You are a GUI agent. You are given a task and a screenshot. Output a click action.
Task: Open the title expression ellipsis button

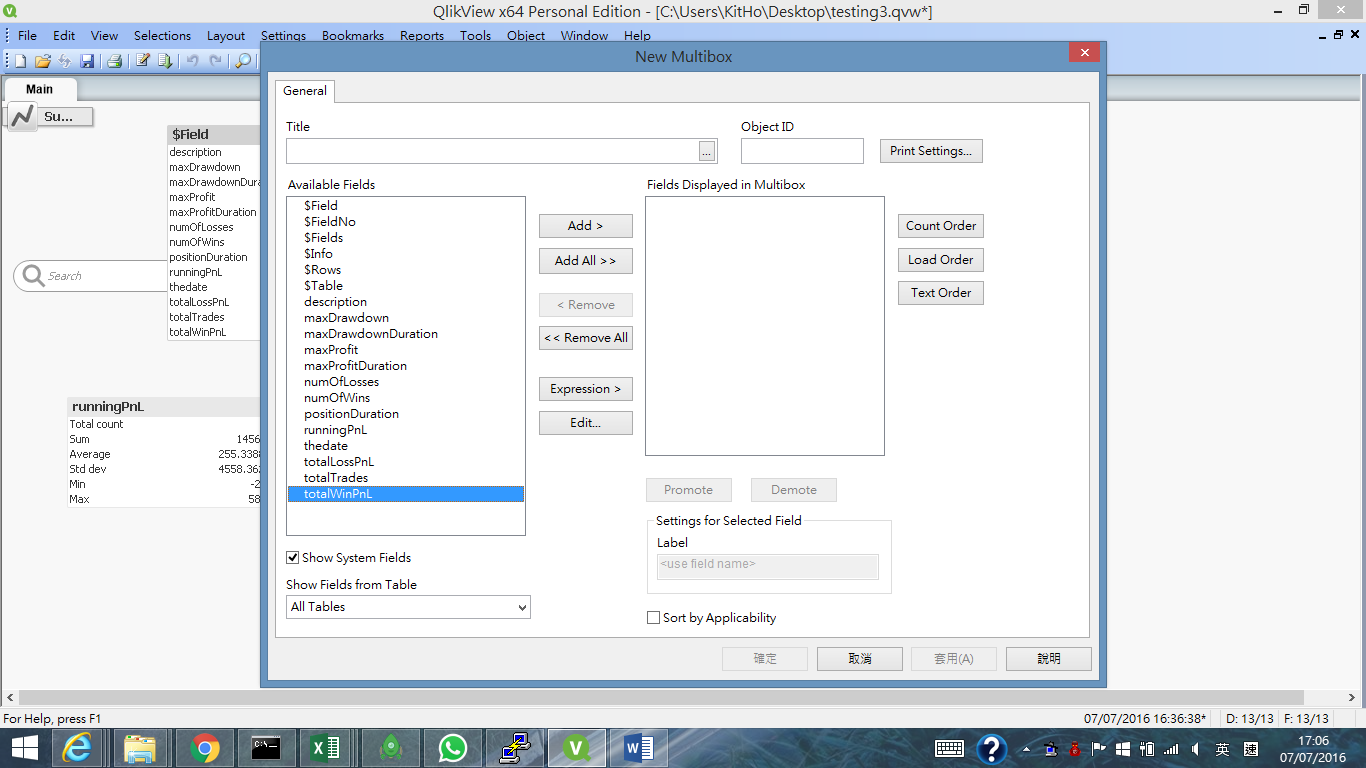pyautogui.click(x=708, y=151)
